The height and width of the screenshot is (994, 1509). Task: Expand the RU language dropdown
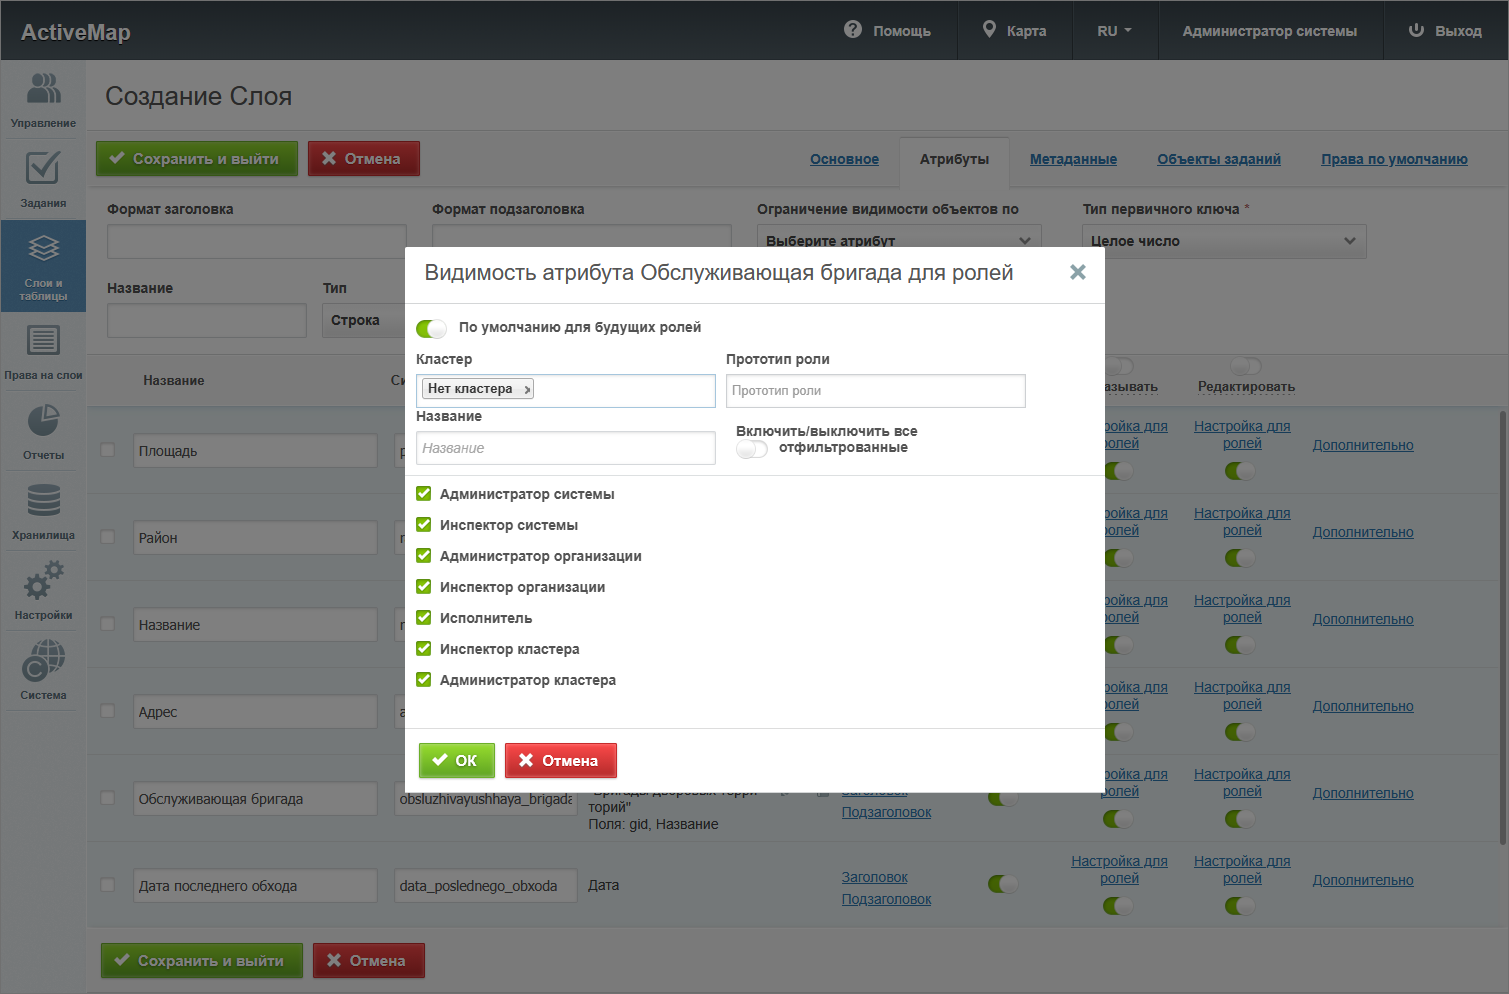[1114, 31]
